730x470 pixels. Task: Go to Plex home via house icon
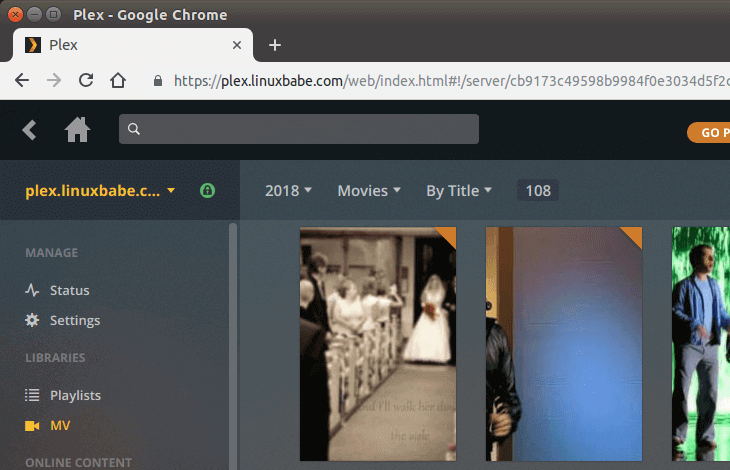[x=77, y=130]
